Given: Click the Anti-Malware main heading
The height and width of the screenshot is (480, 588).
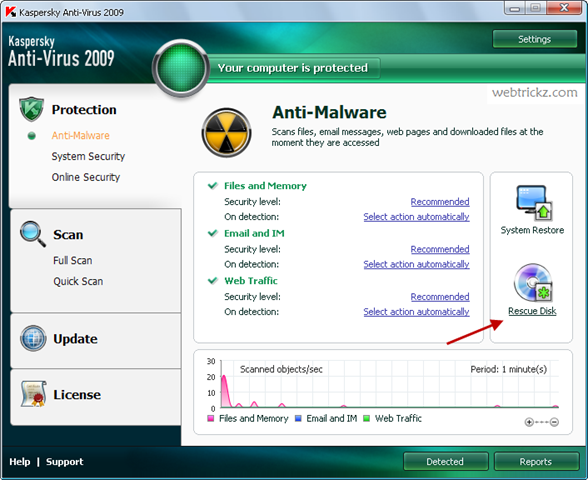Looking at the screenshot, I should [329, 112].
